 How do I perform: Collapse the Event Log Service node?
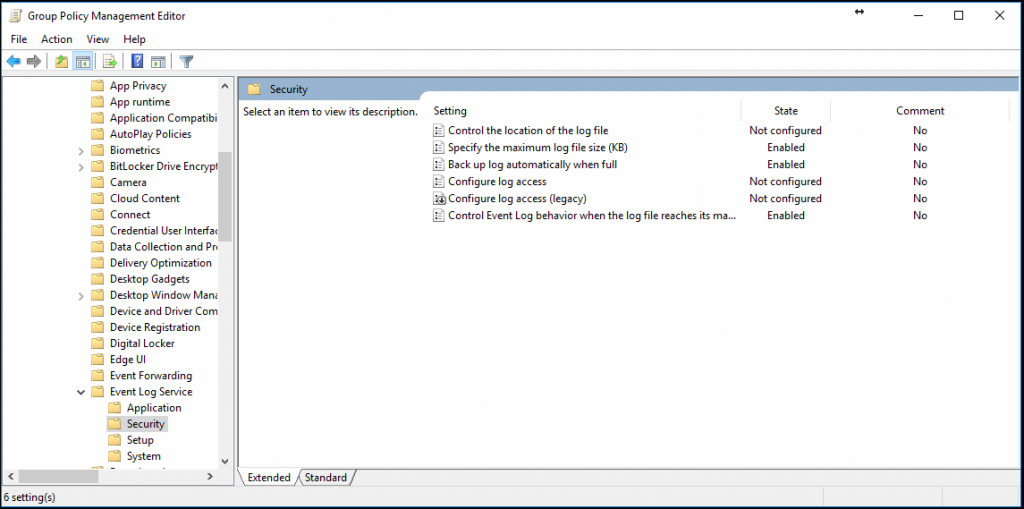(x=81, y=392)
